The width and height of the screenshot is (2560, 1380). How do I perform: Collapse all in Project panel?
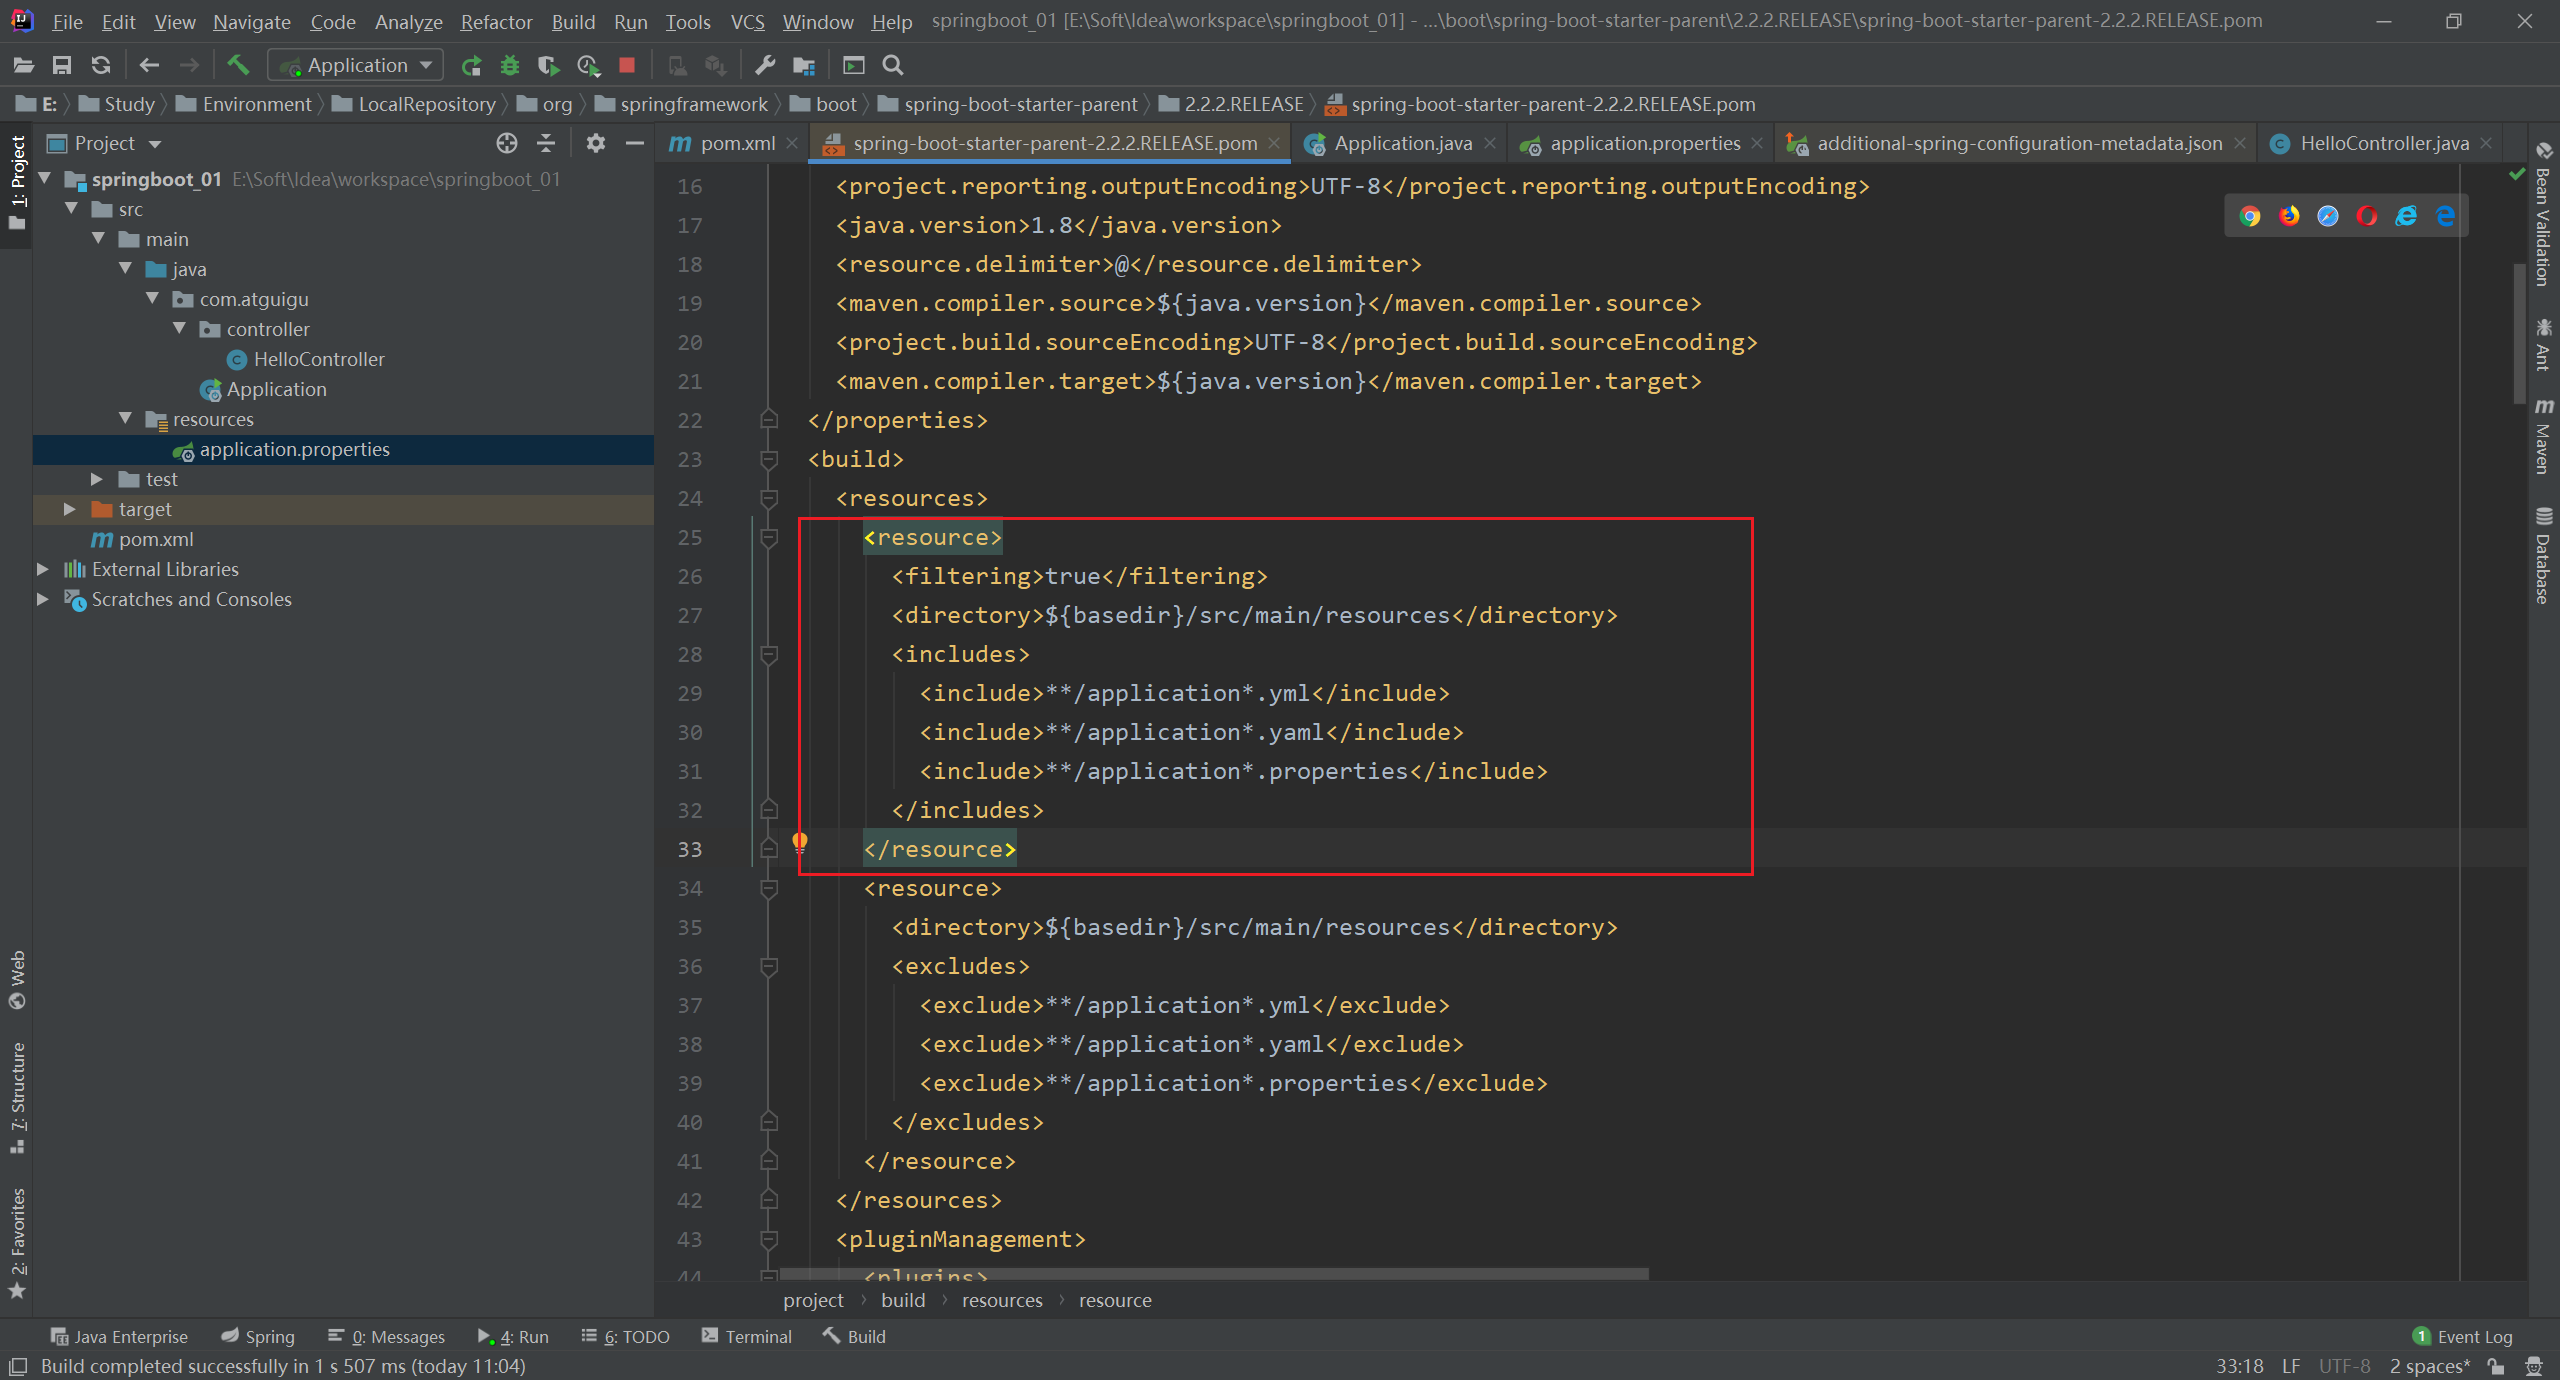[x=546, y=143]
